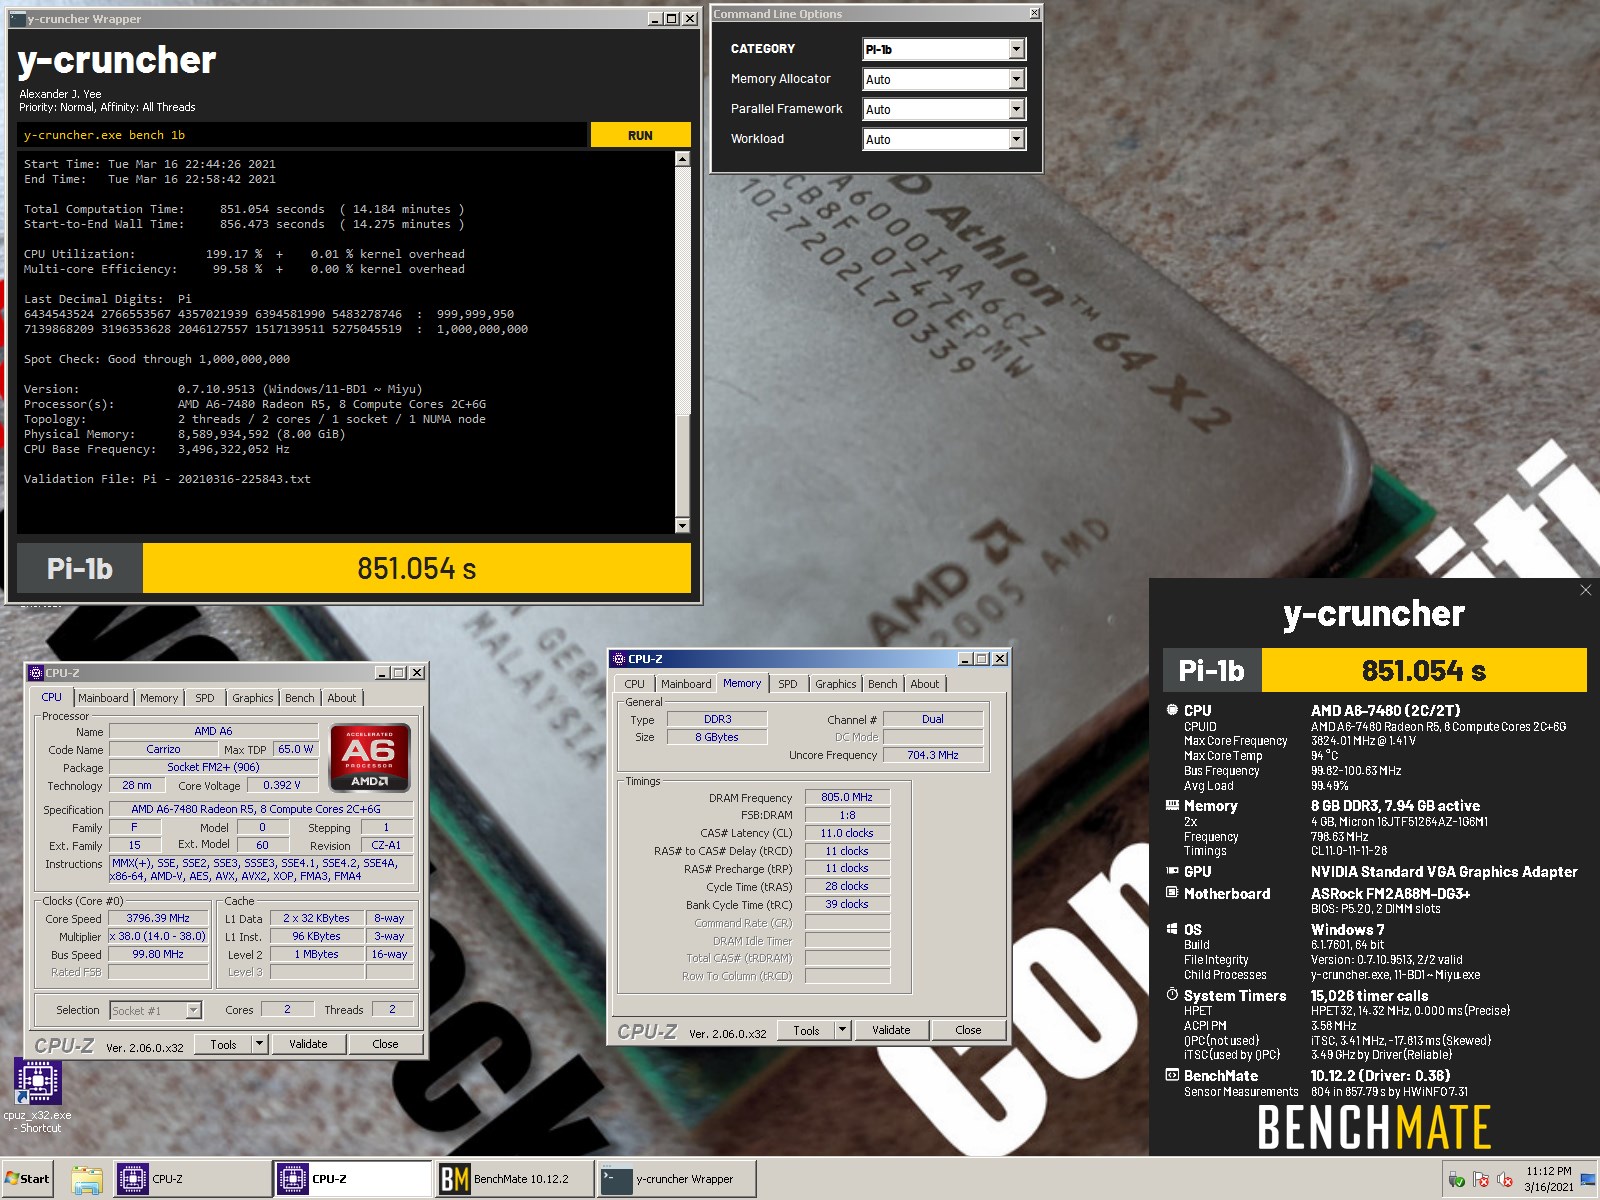Click the CPU-Z icon in left window title bar
Screen dimensions: 1600x1200
tap(36, 673)
